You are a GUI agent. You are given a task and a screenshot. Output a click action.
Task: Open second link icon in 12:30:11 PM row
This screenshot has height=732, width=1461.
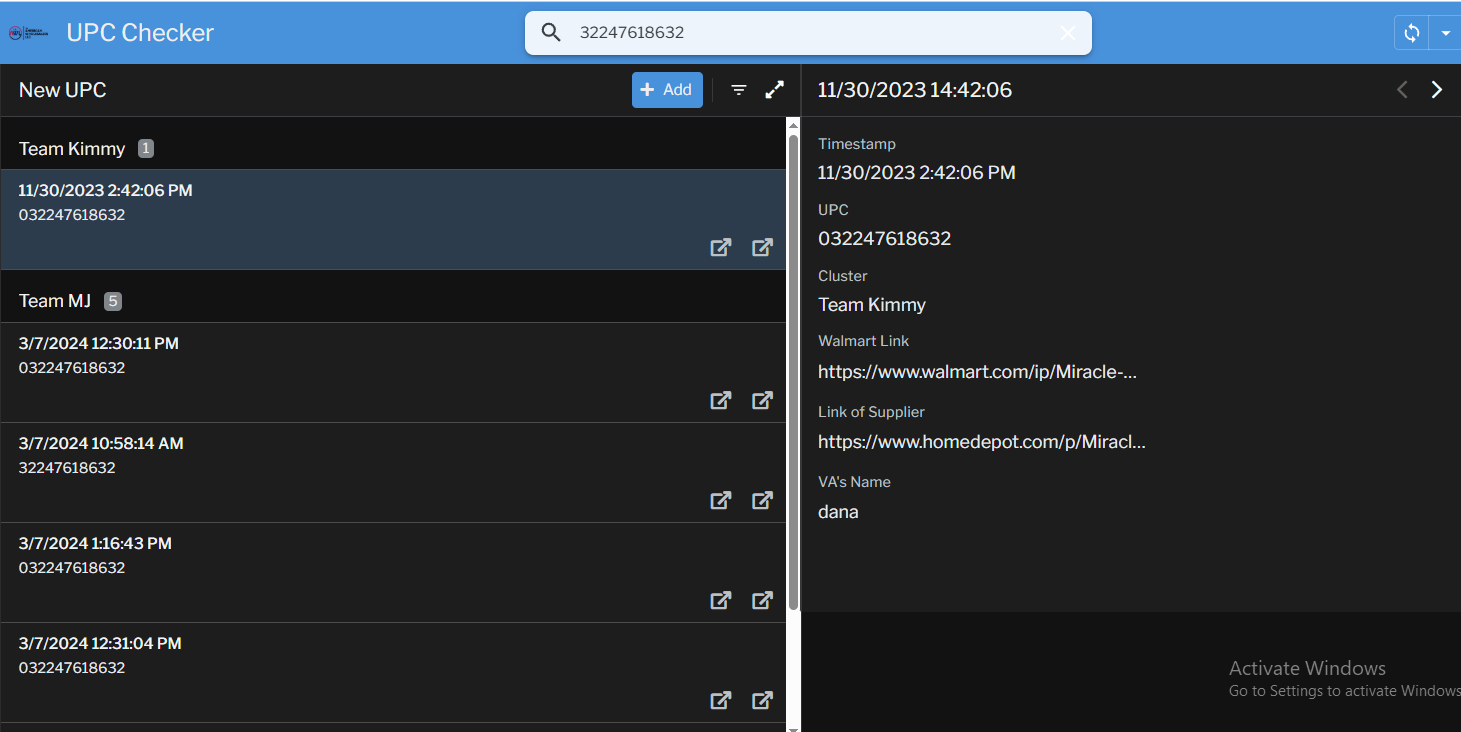pos(763,400)
